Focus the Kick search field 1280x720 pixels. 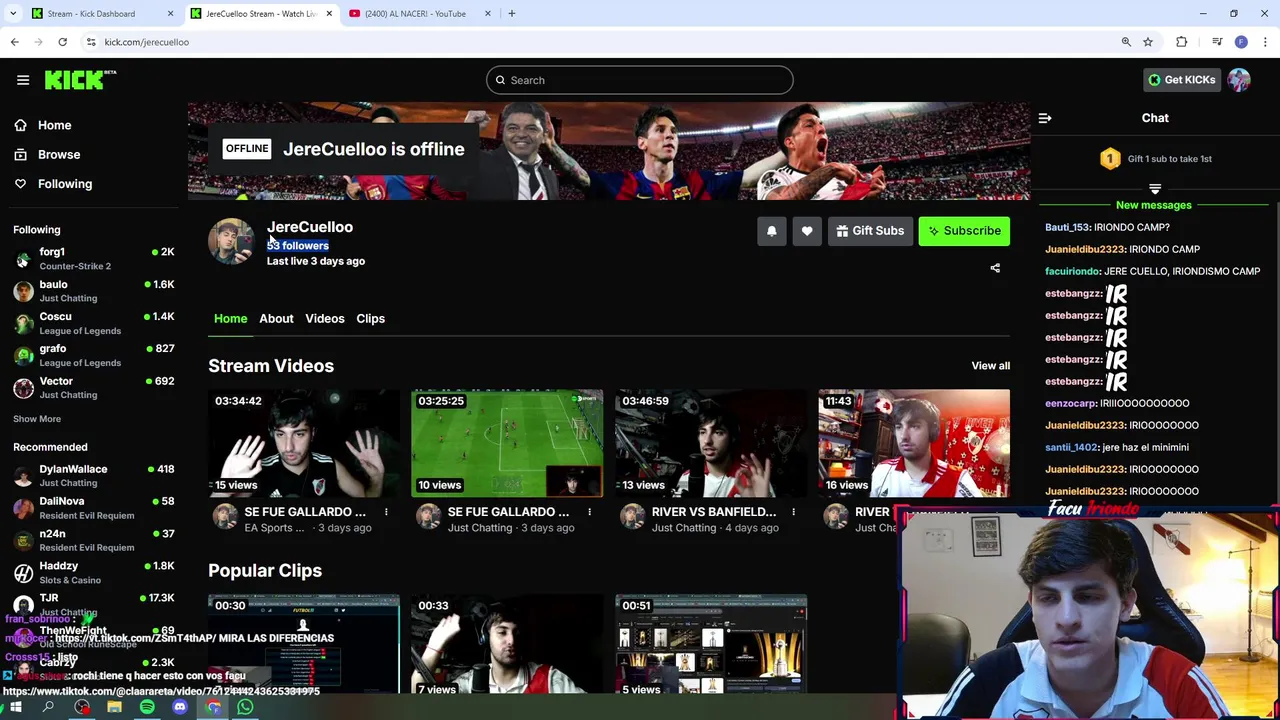pos(640,80)
